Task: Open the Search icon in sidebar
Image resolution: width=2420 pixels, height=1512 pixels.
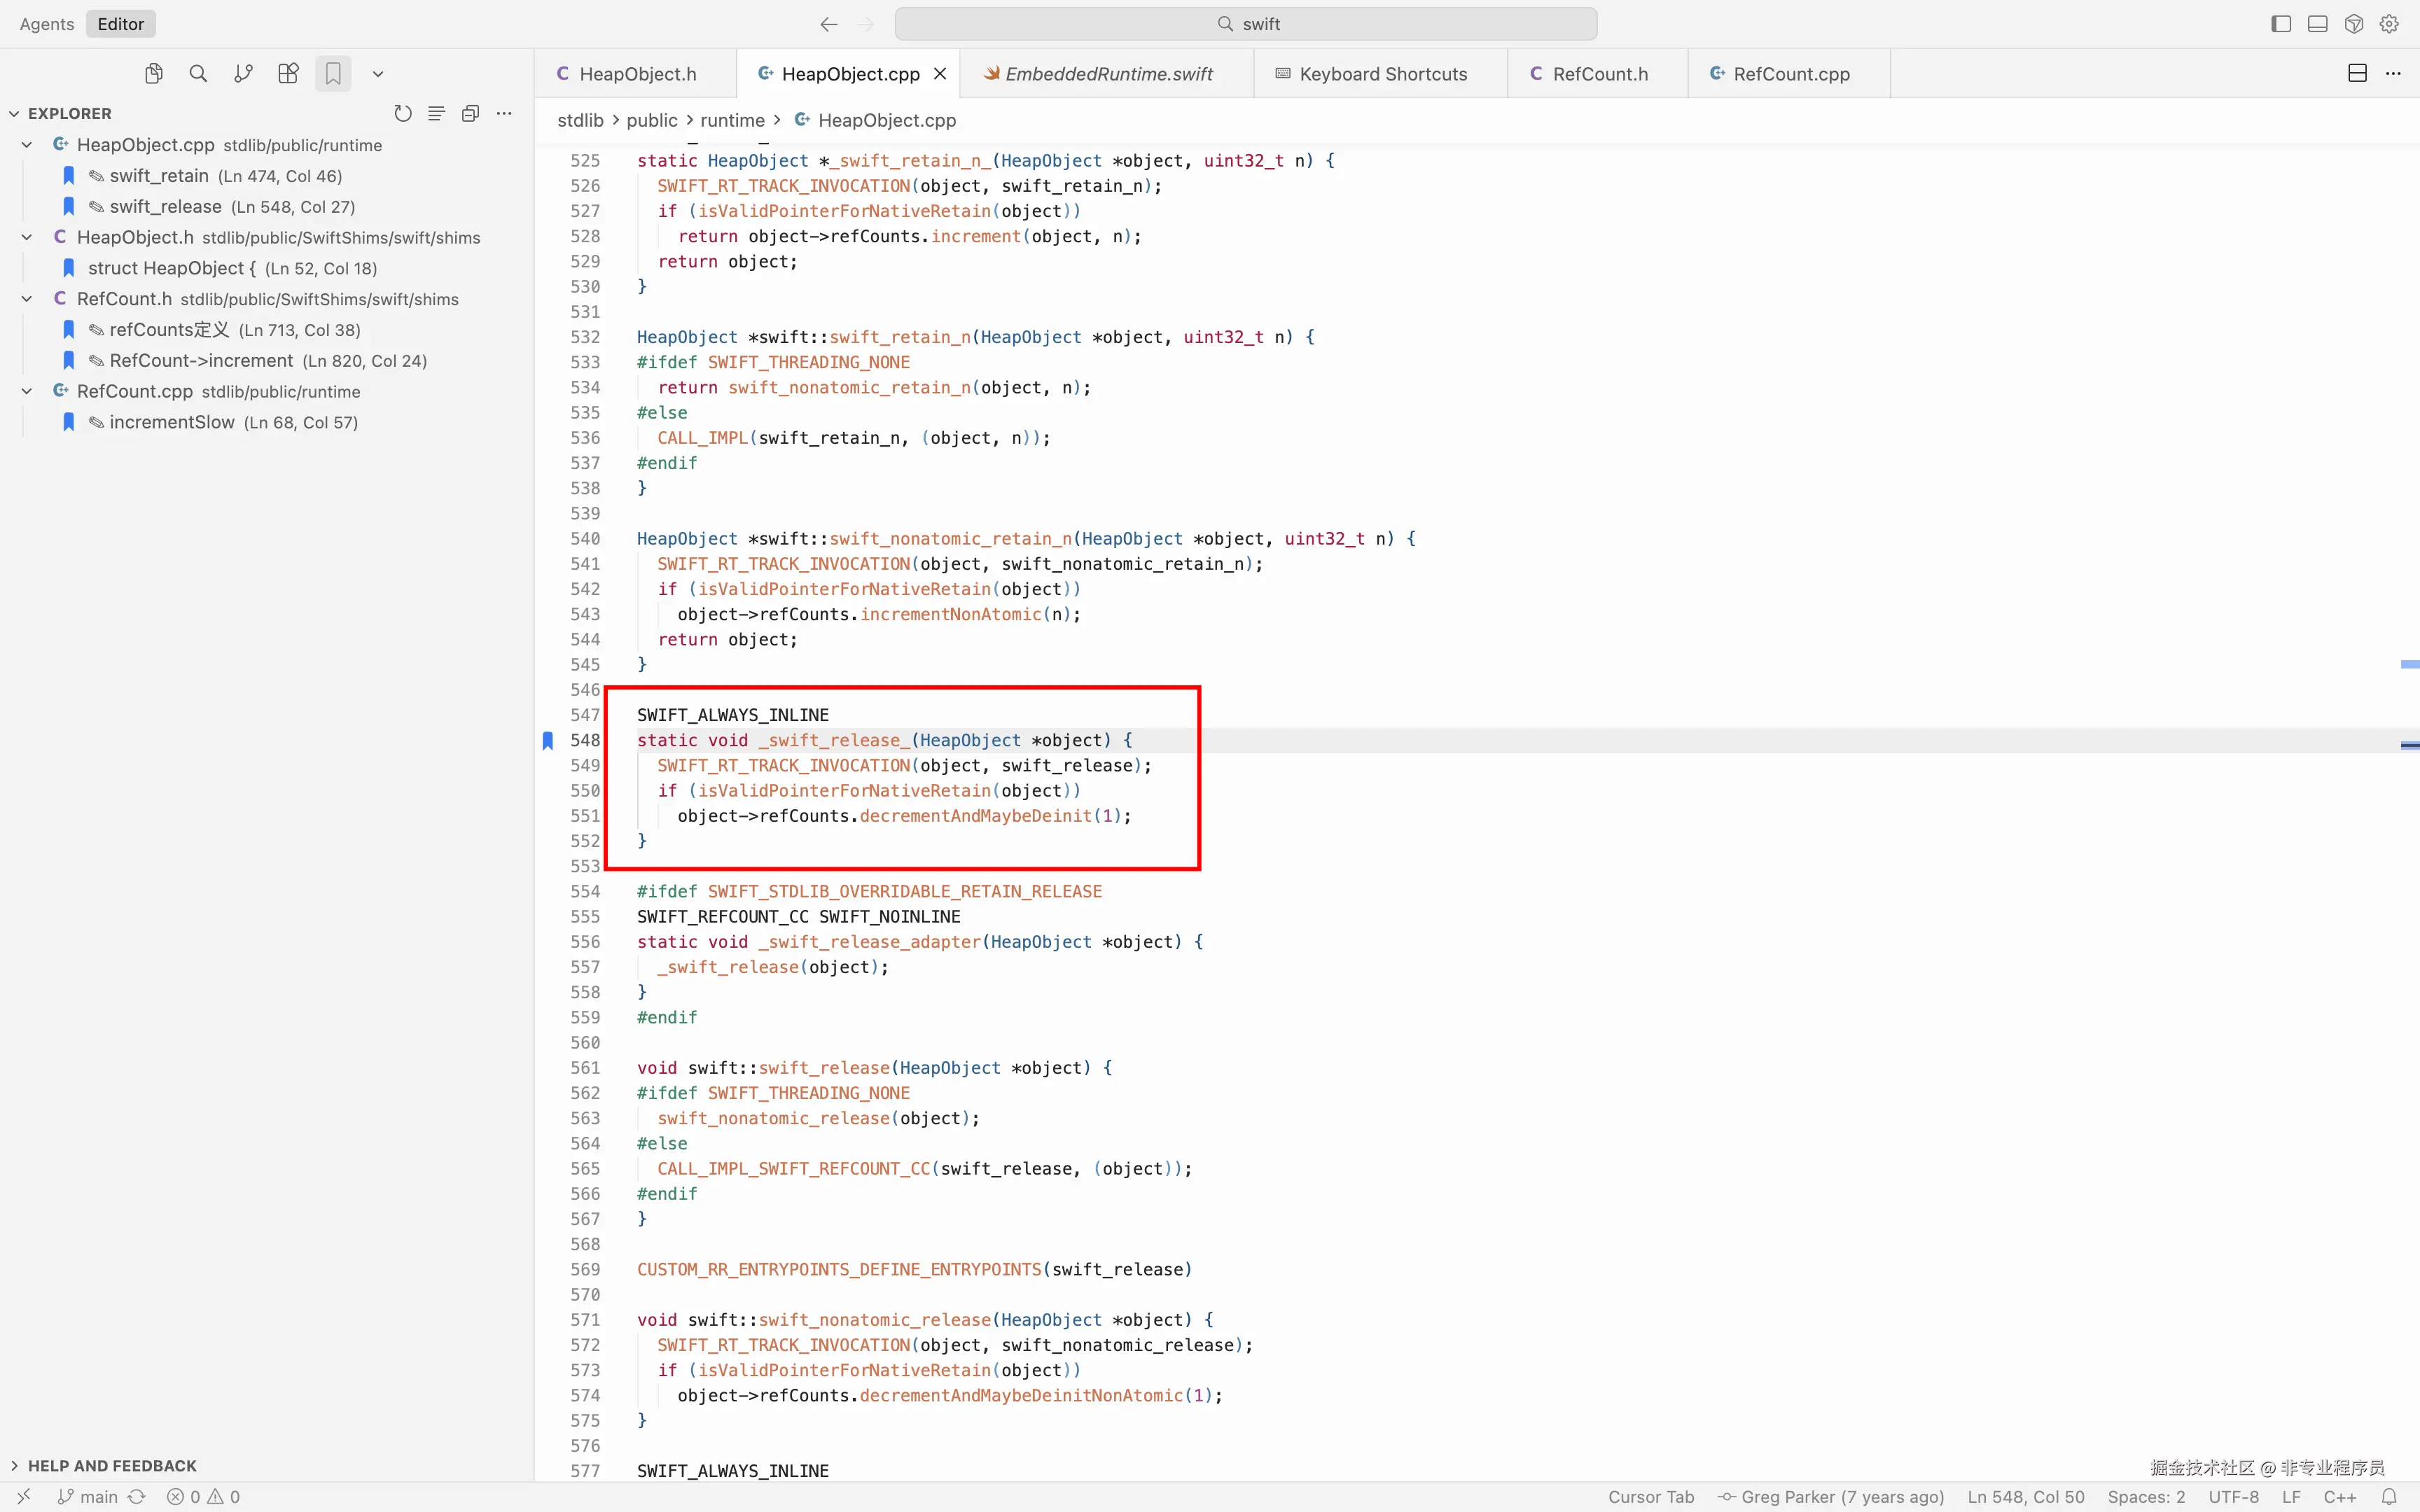Action: coord(198,74)
